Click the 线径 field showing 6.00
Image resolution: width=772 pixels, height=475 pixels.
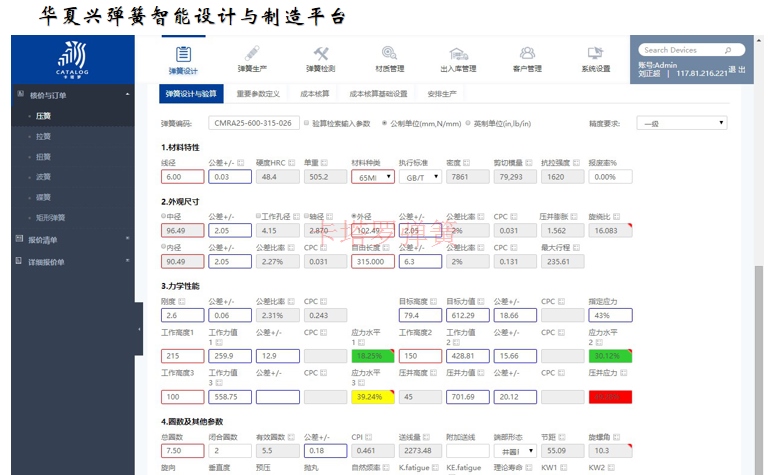[183, 177]
